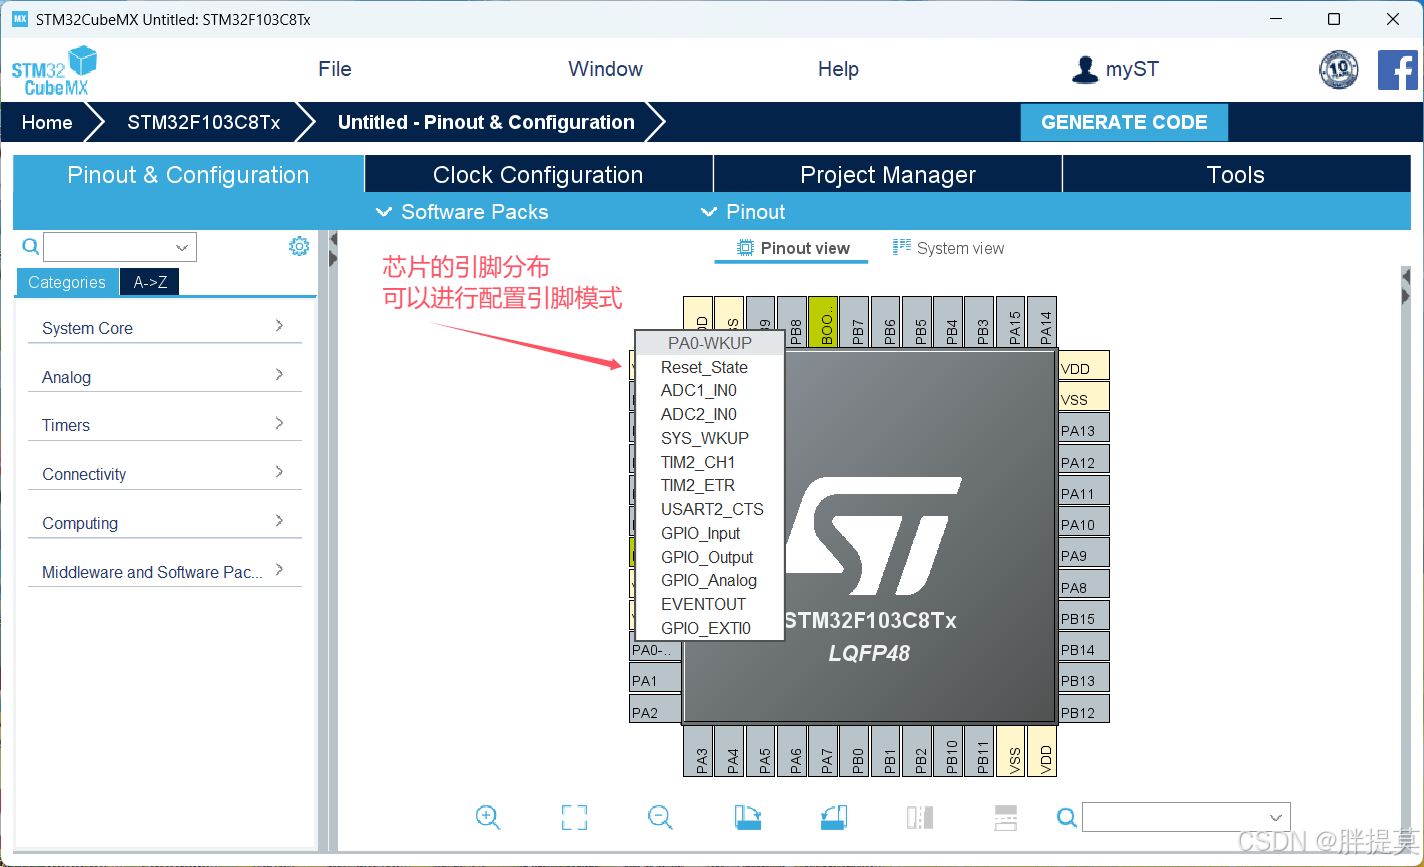Viewport: 1424px width, 867px height.
Task: Open the peripheral search combo box
Action: [x=120, y=247]
